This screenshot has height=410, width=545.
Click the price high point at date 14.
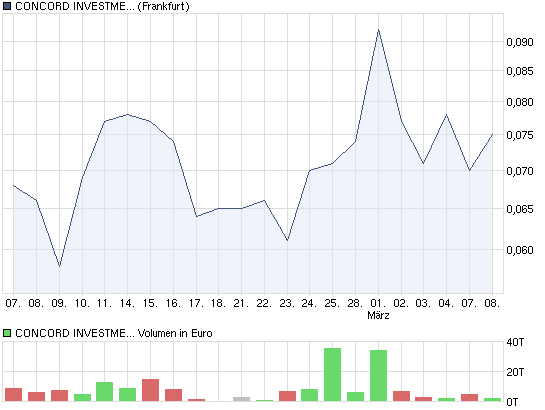tap(128, 114)
